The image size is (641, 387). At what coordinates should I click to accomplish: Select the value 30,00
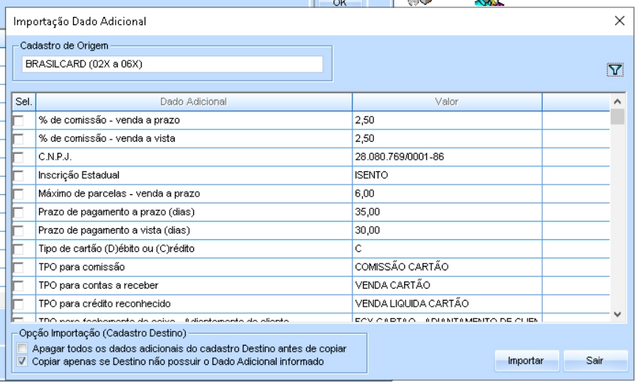click(367, 230)
